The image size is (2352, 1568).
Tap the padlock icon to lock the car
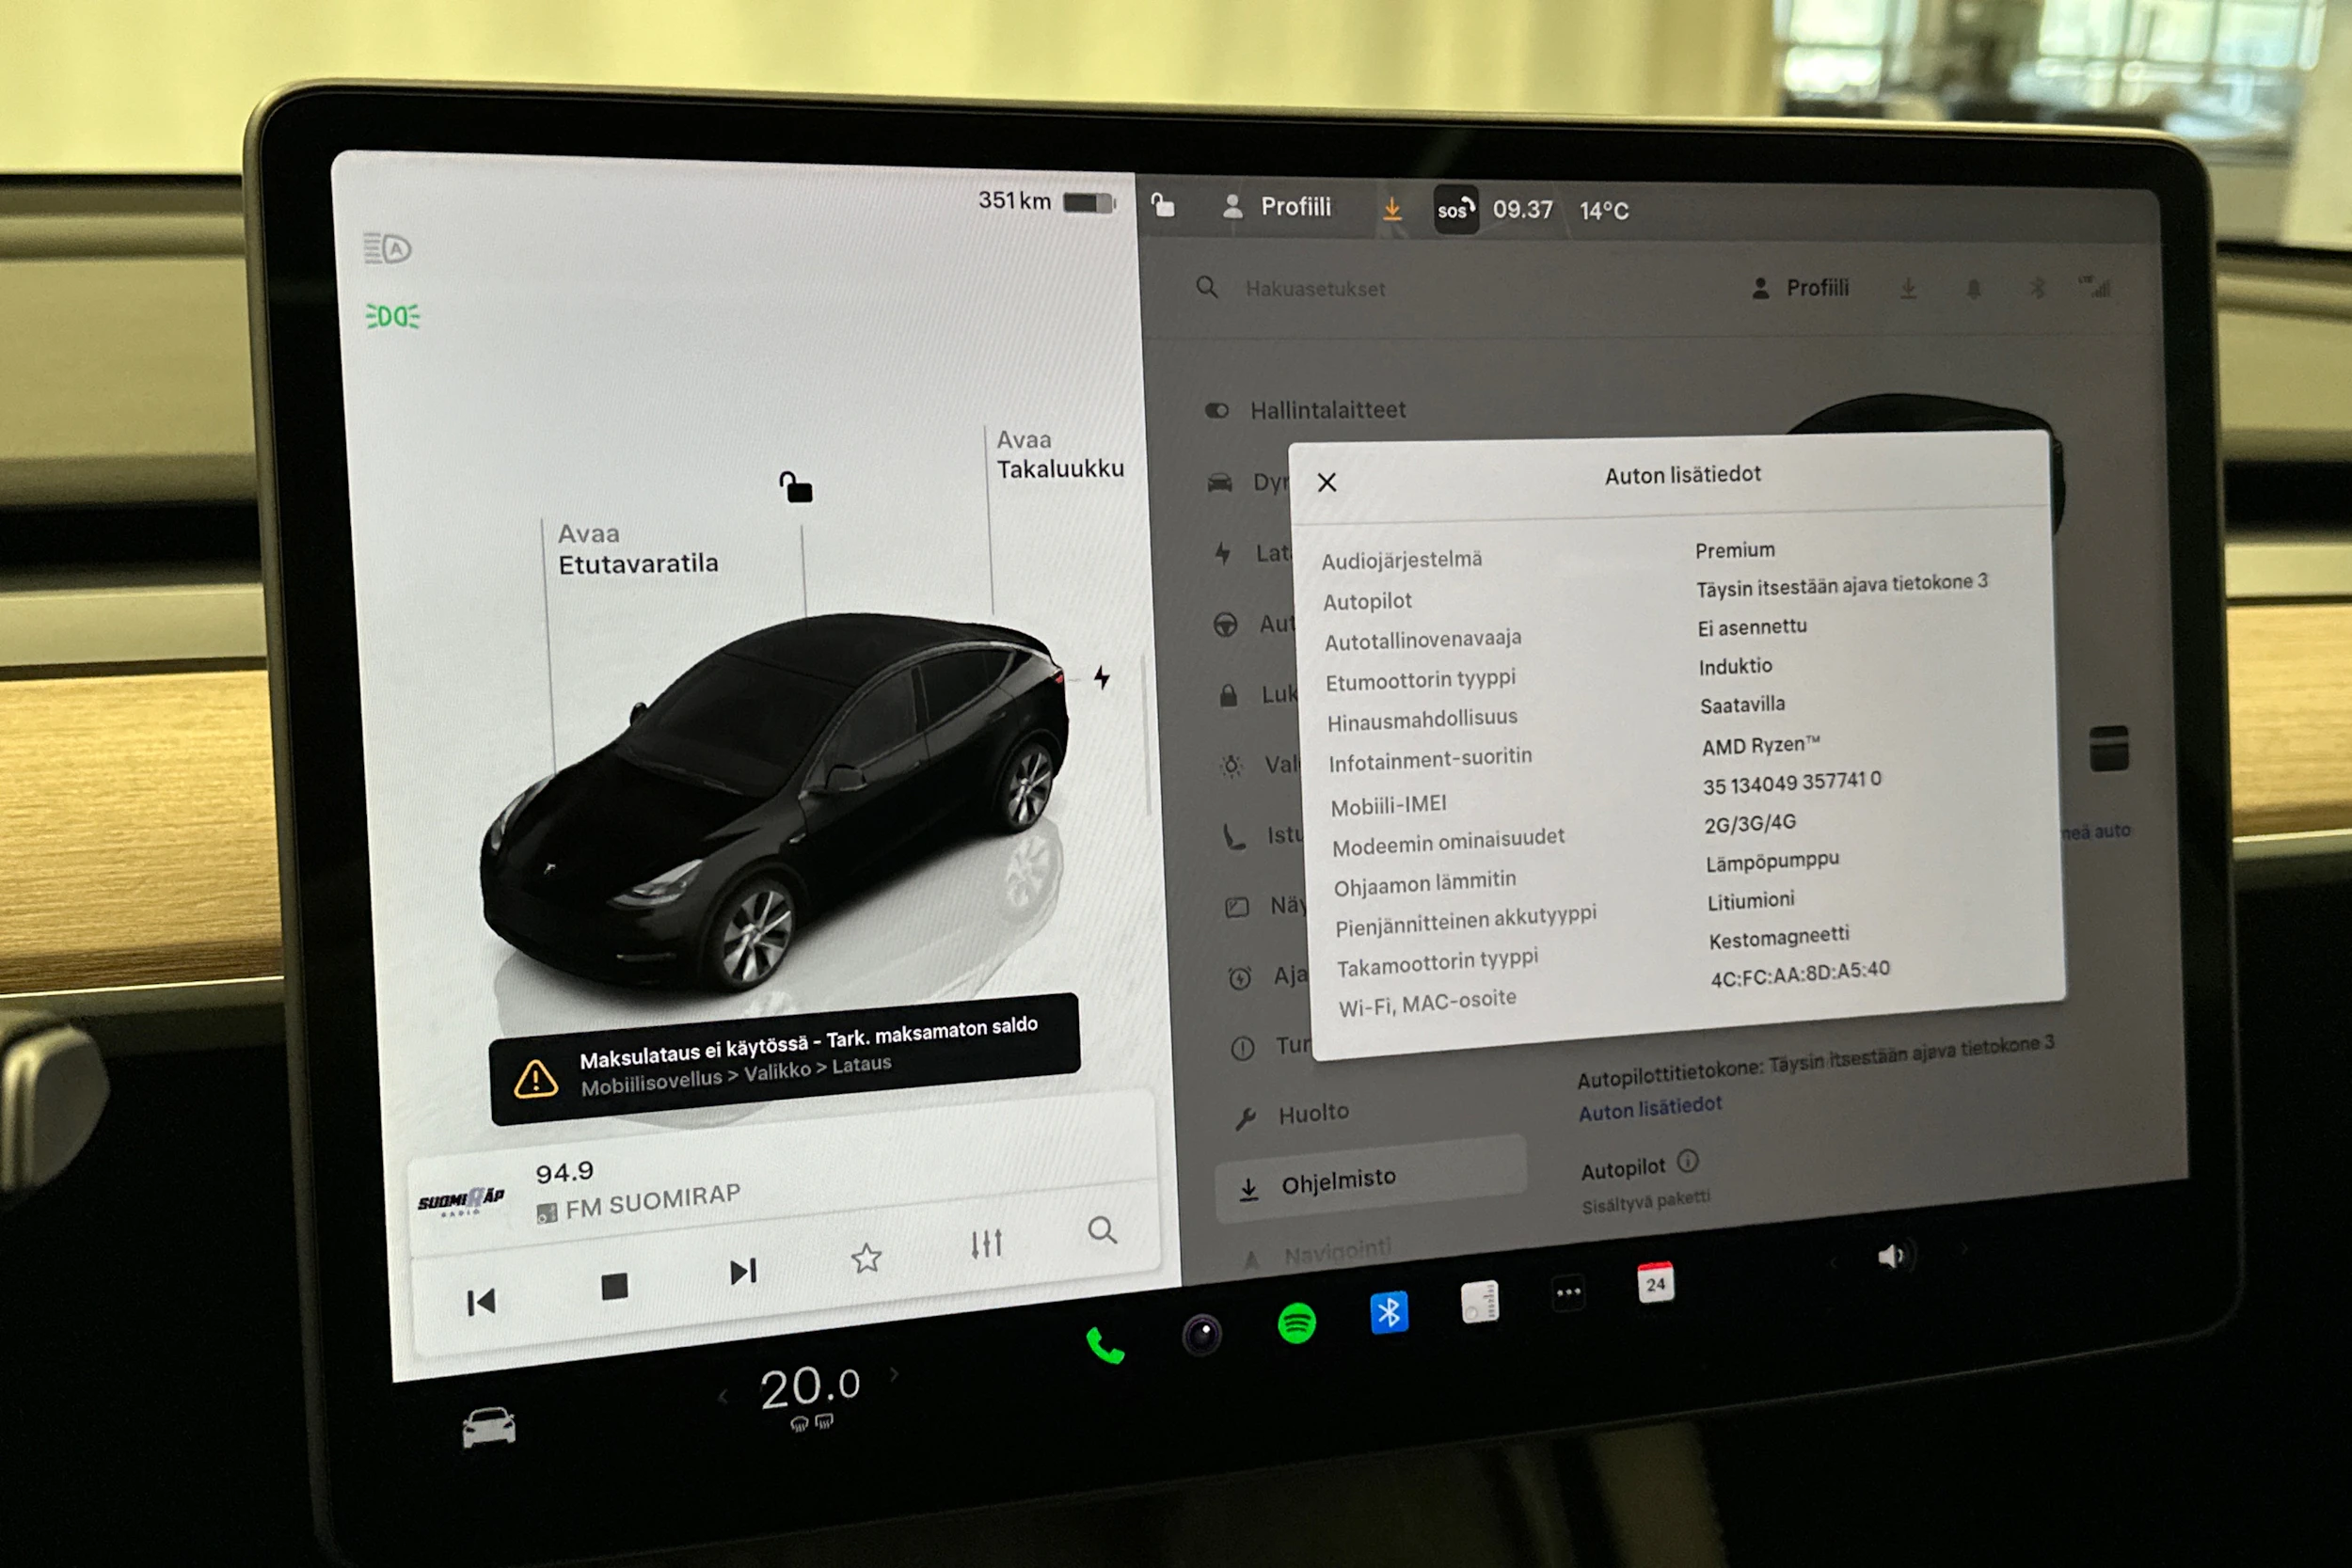[797, 487]
